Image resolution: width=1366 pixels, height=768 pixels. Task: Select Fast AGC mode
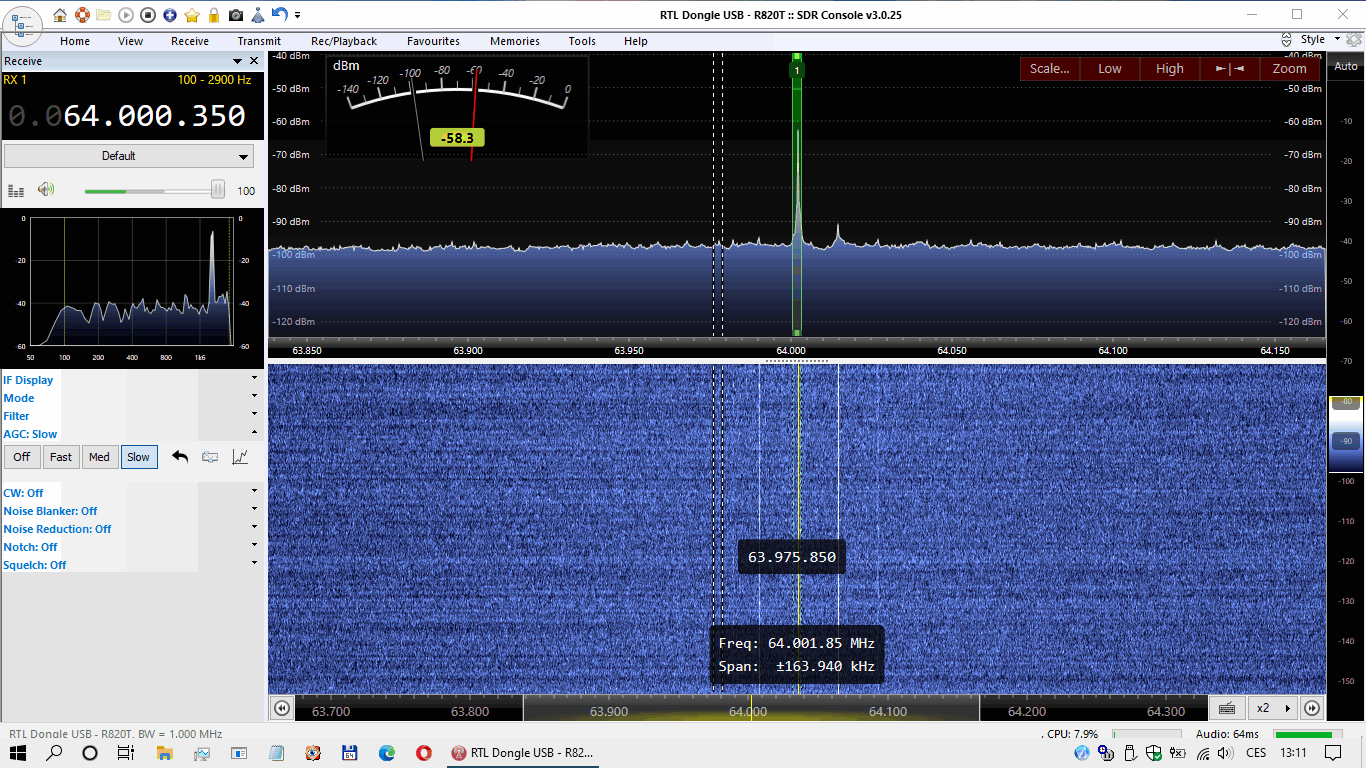[x=61, y=457]
